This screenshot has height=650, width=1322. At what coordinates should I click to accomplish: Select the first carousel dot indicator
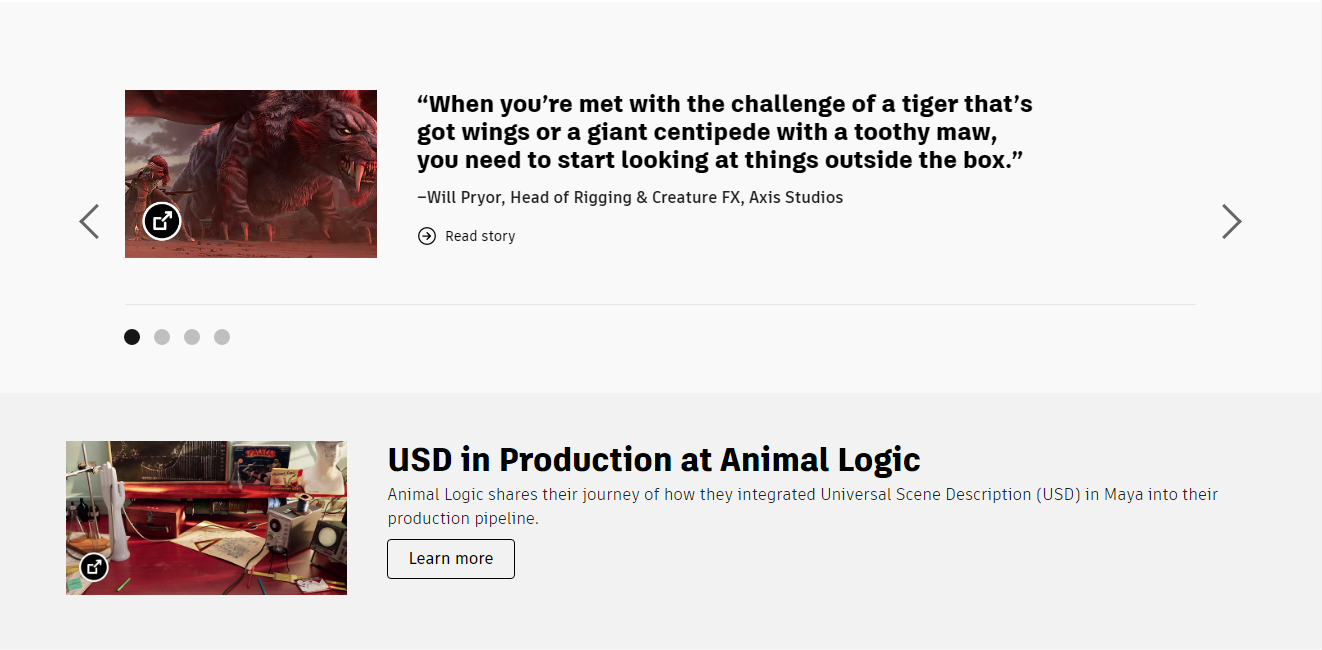pos(132,337)
